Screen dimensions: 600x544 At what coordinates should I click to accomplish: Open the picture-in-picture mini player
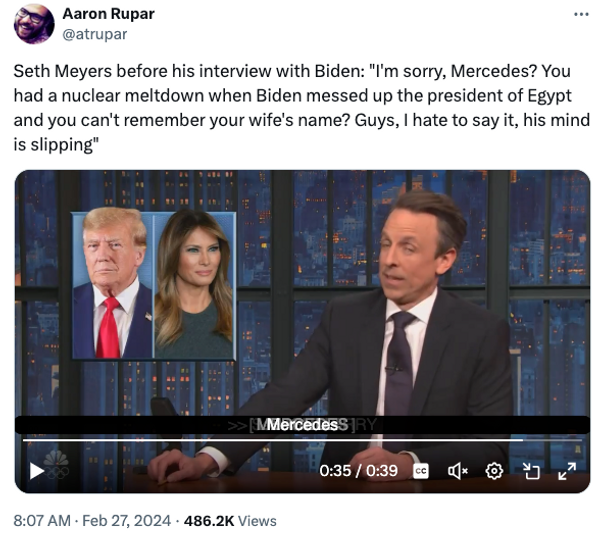point(531,471)
